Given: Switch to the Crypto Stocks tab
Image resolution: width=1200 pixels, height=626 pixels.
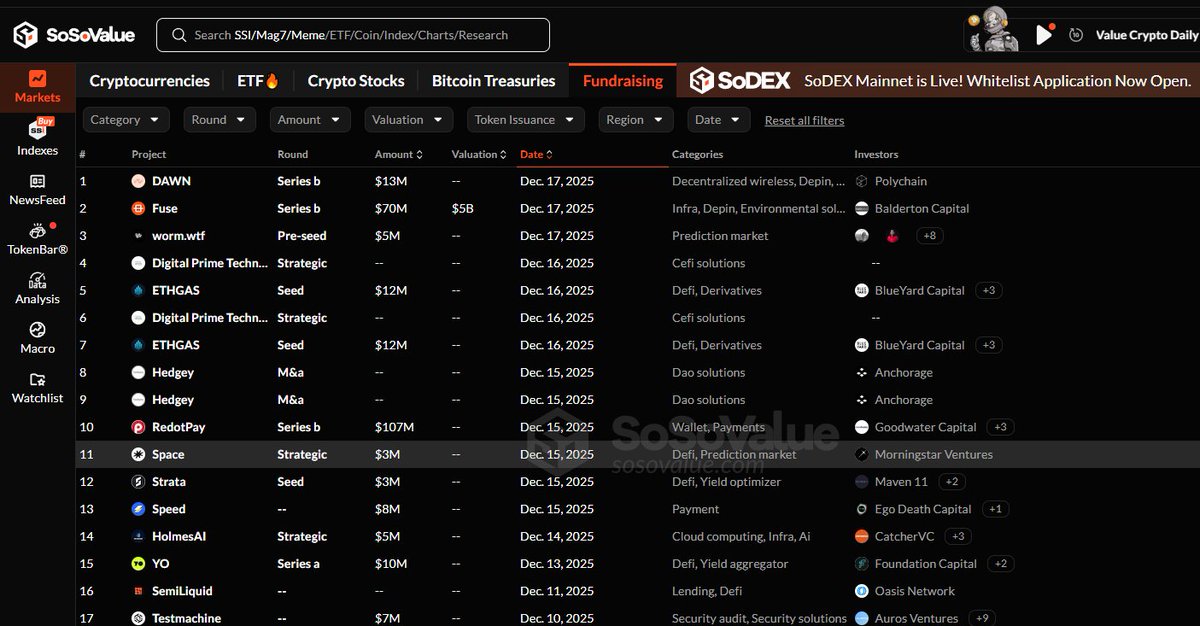Looking at the screenshot, I should click(x=356, y=81).
